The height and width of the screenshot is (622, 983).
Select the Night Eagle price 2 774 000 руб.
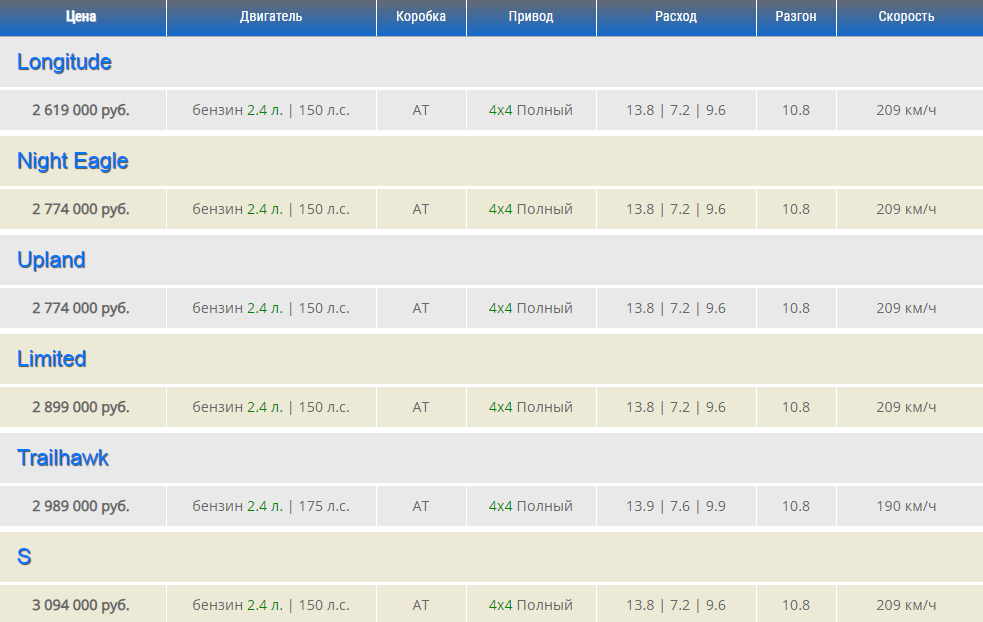[81, 209]
